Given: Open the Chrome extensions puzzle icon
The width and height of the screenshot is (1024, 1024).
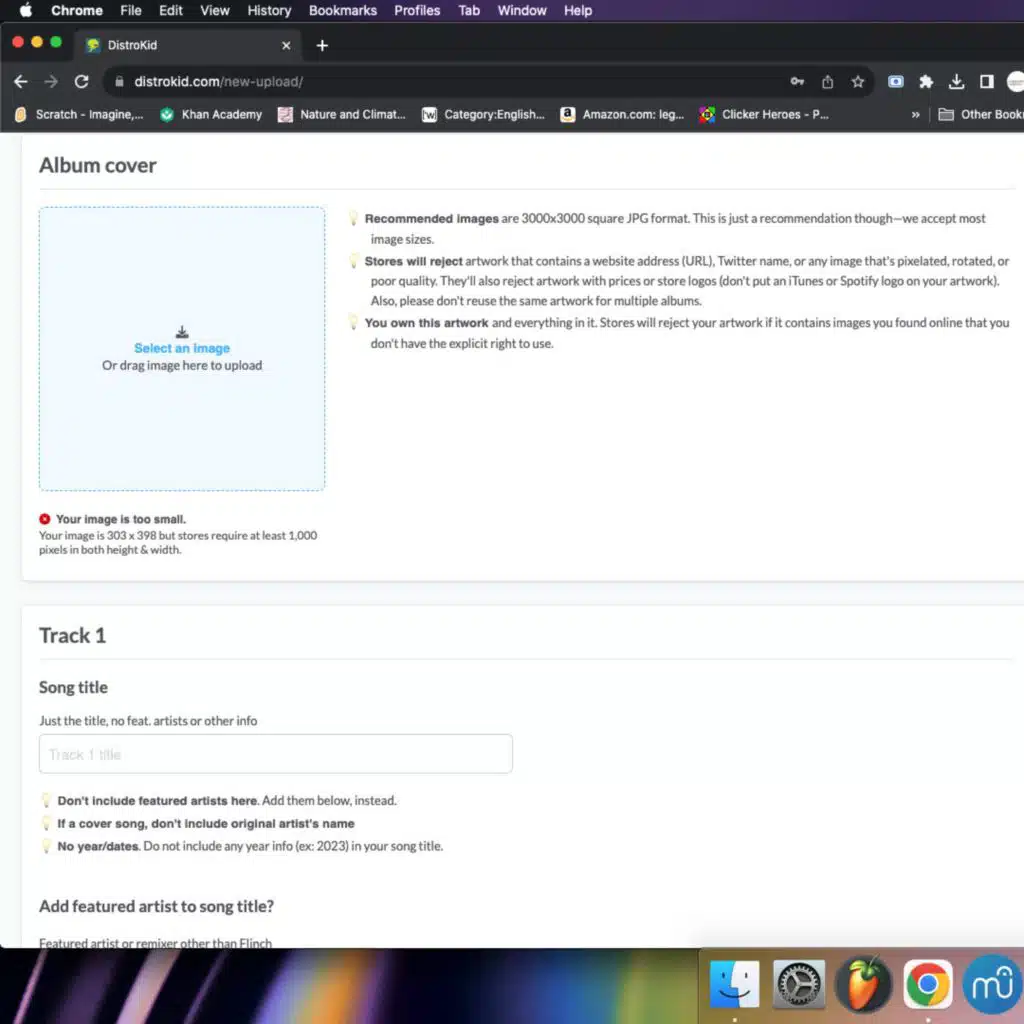Looking at the screenshot, I should point(926,82).
